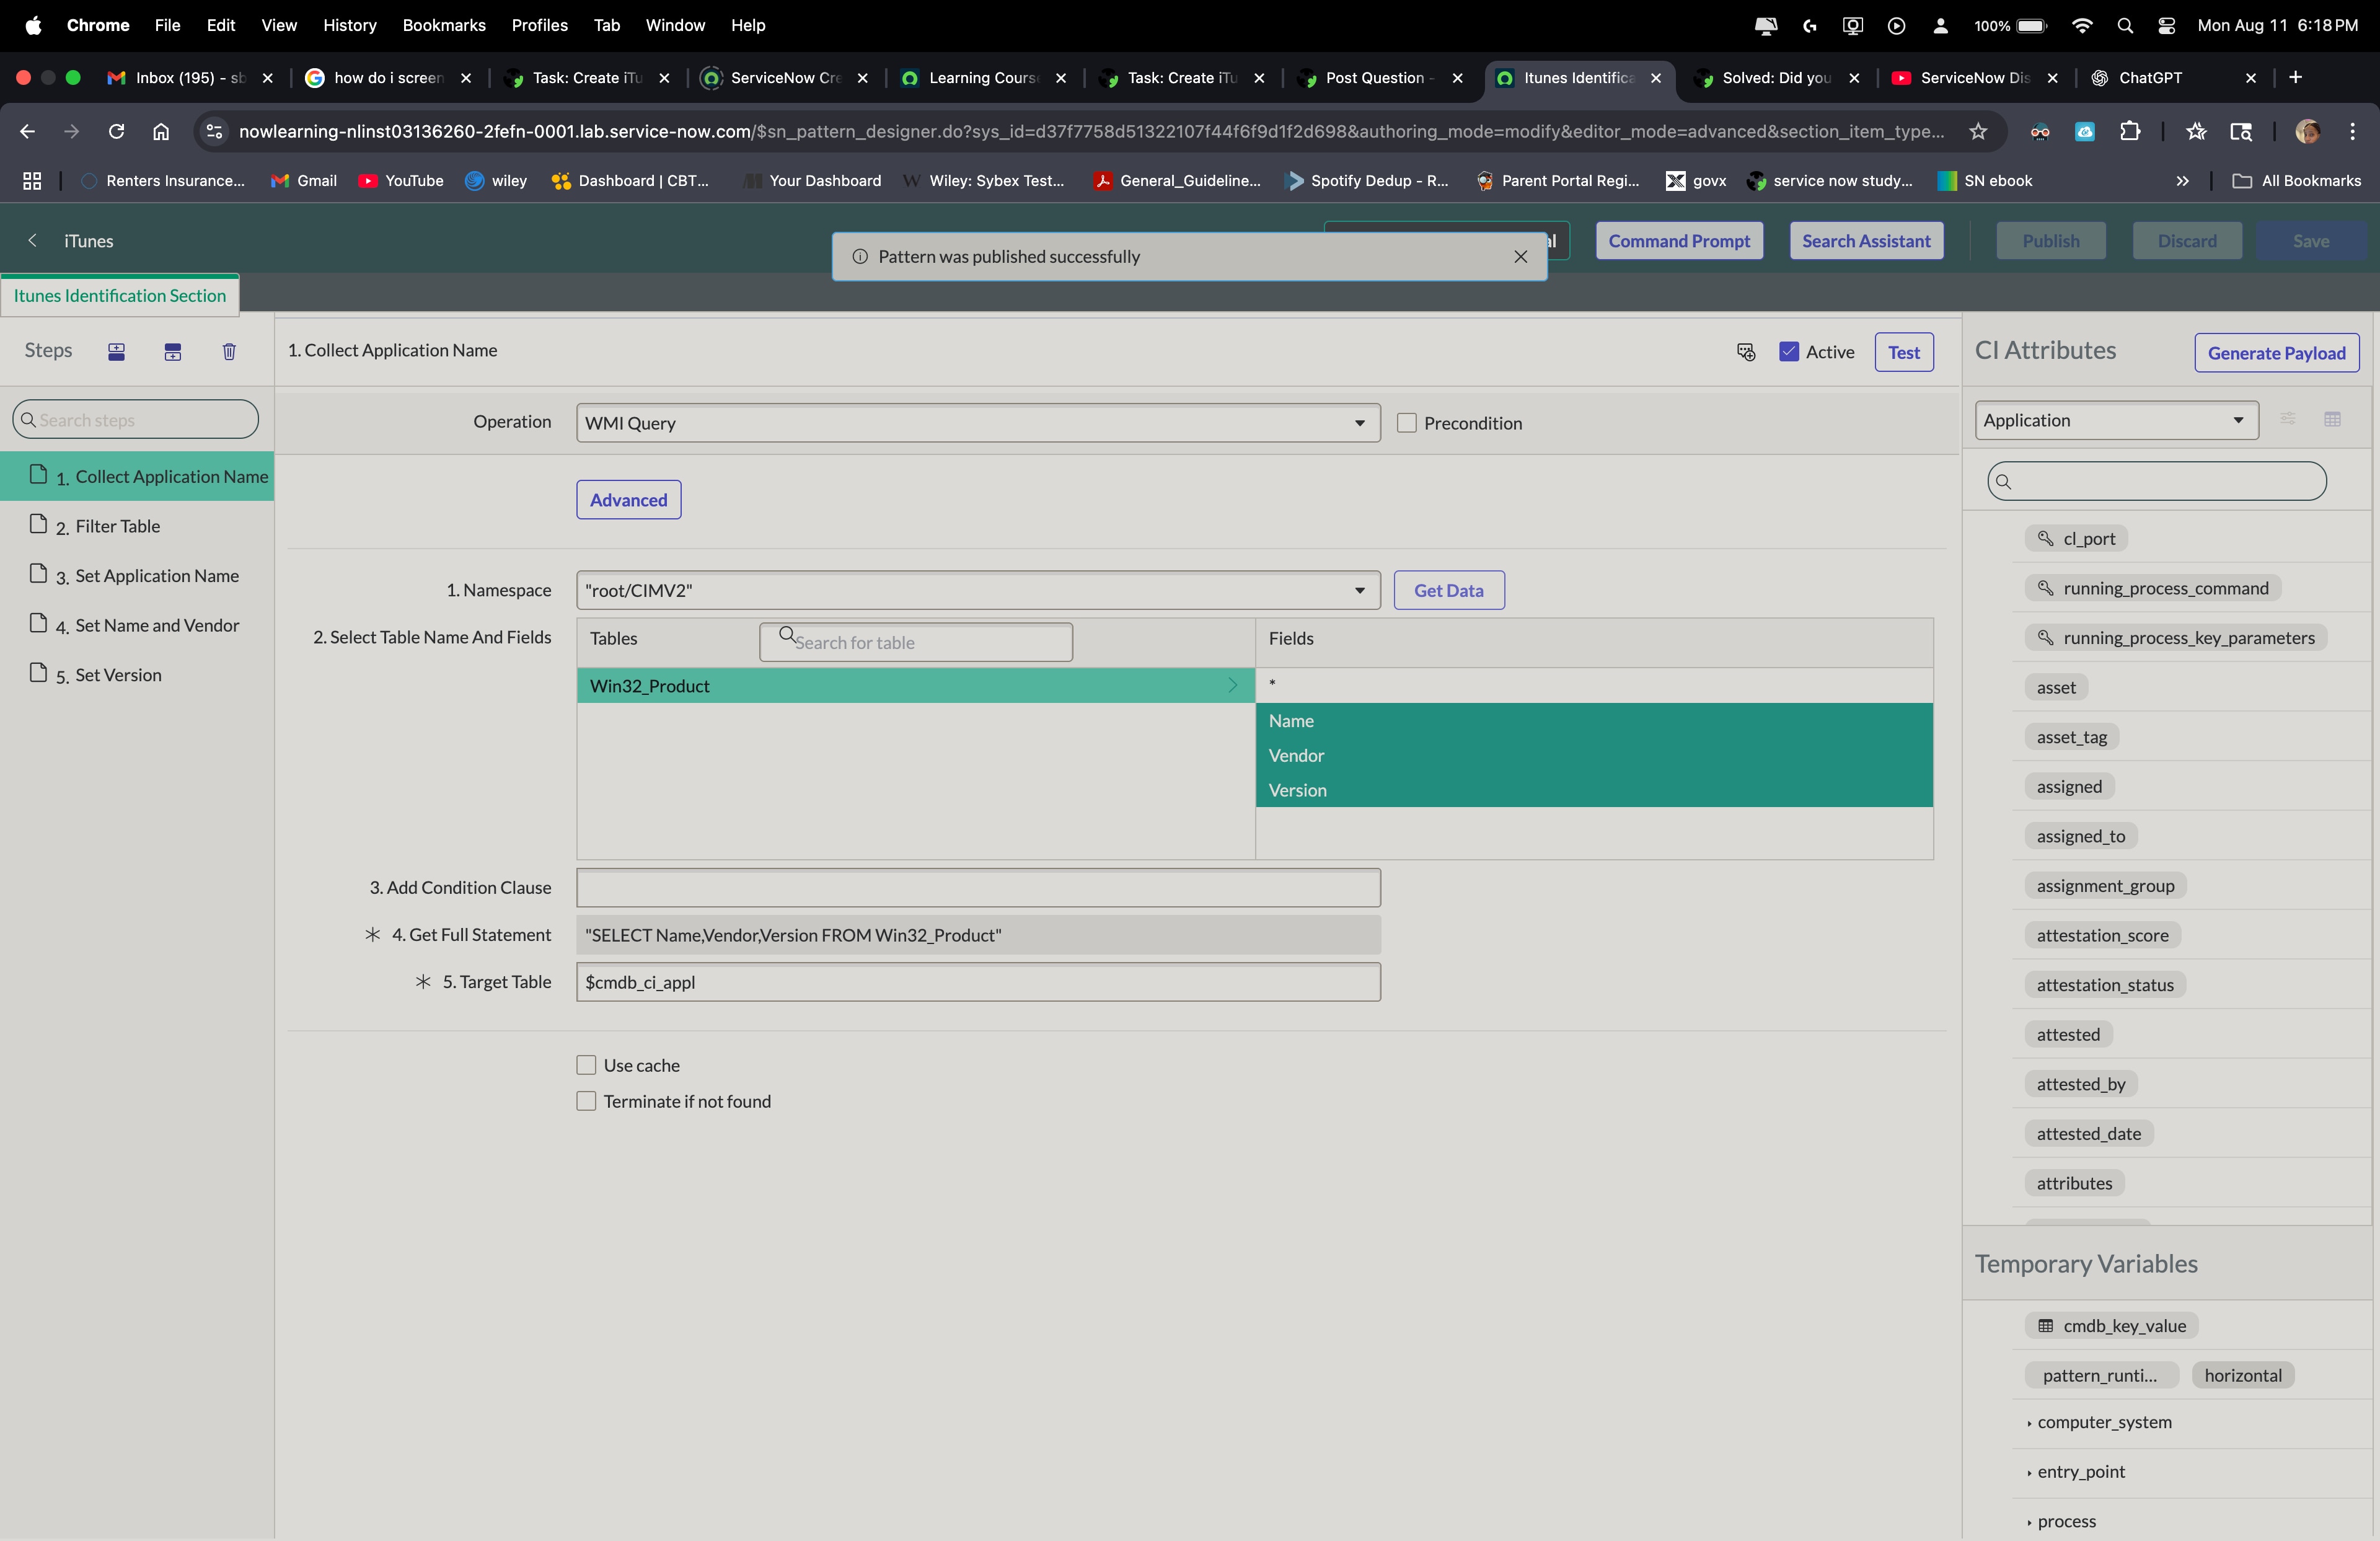2380x1541 pixels.
Task: Click the Add Condition Clause field
Action: 977,888
